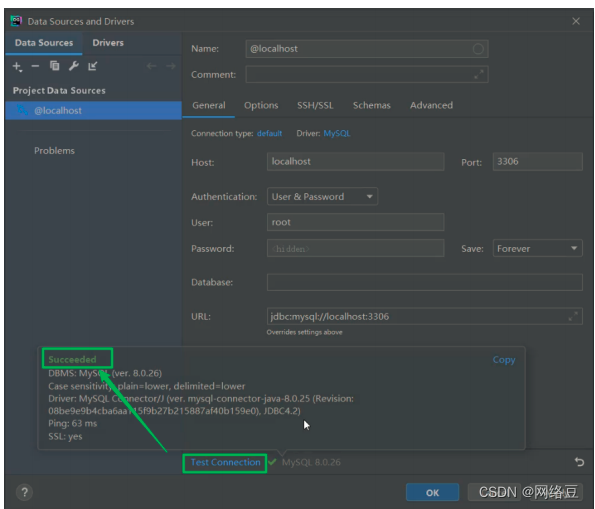The width and height of the screenshot is (595, 509).
Task: Click the Host field containing localhost
Action: [356, 162]
